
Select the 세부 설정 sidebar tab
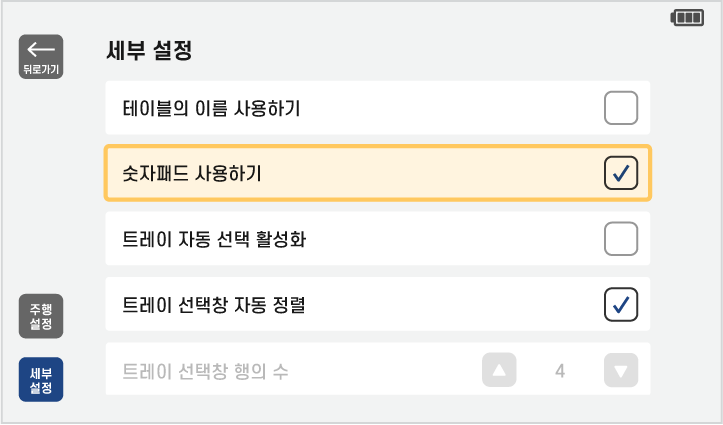[41, 379]
